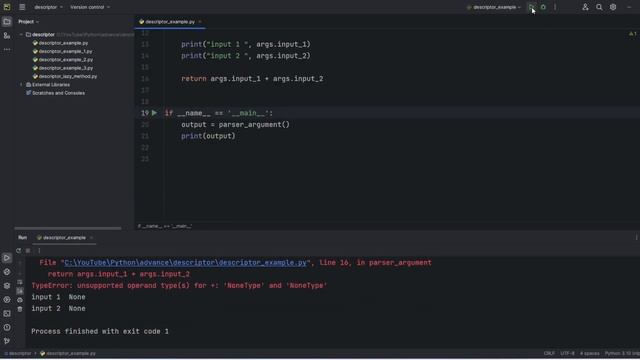Open the Project tool window sidebar icon
The image size is (640, 360).
coord(7,22)
